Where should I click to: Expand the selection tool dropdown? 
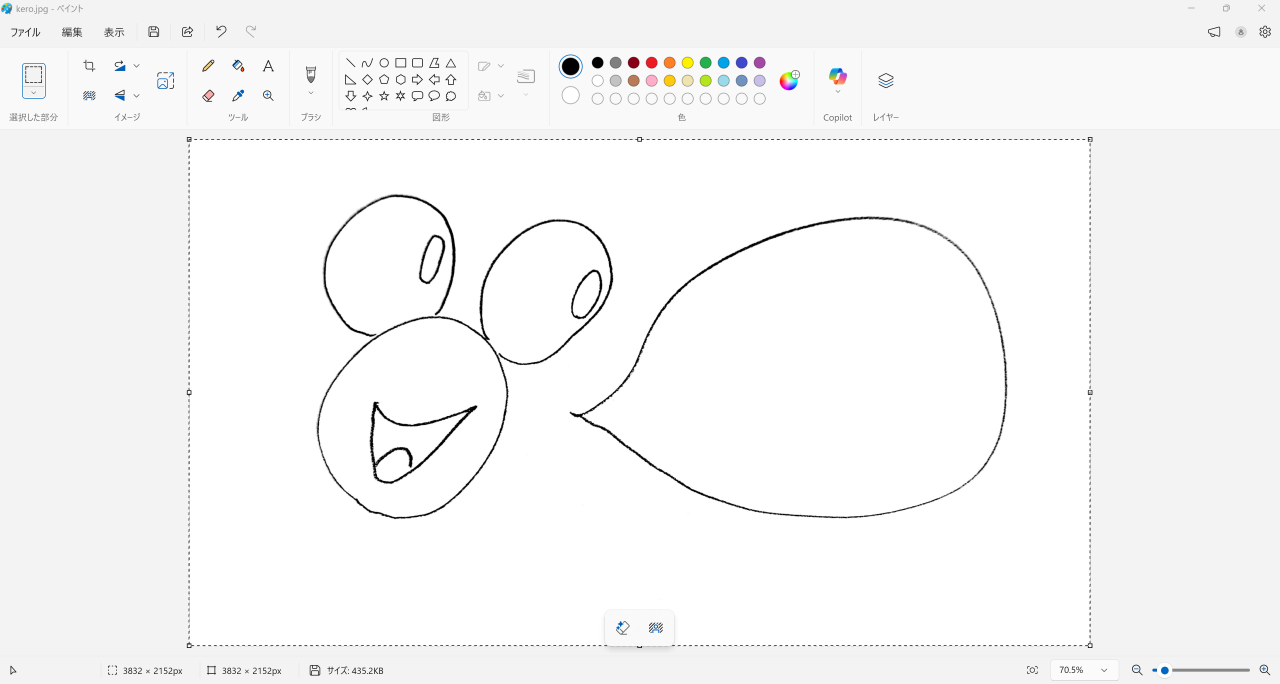pyautogui.click(x=34, y=93)
